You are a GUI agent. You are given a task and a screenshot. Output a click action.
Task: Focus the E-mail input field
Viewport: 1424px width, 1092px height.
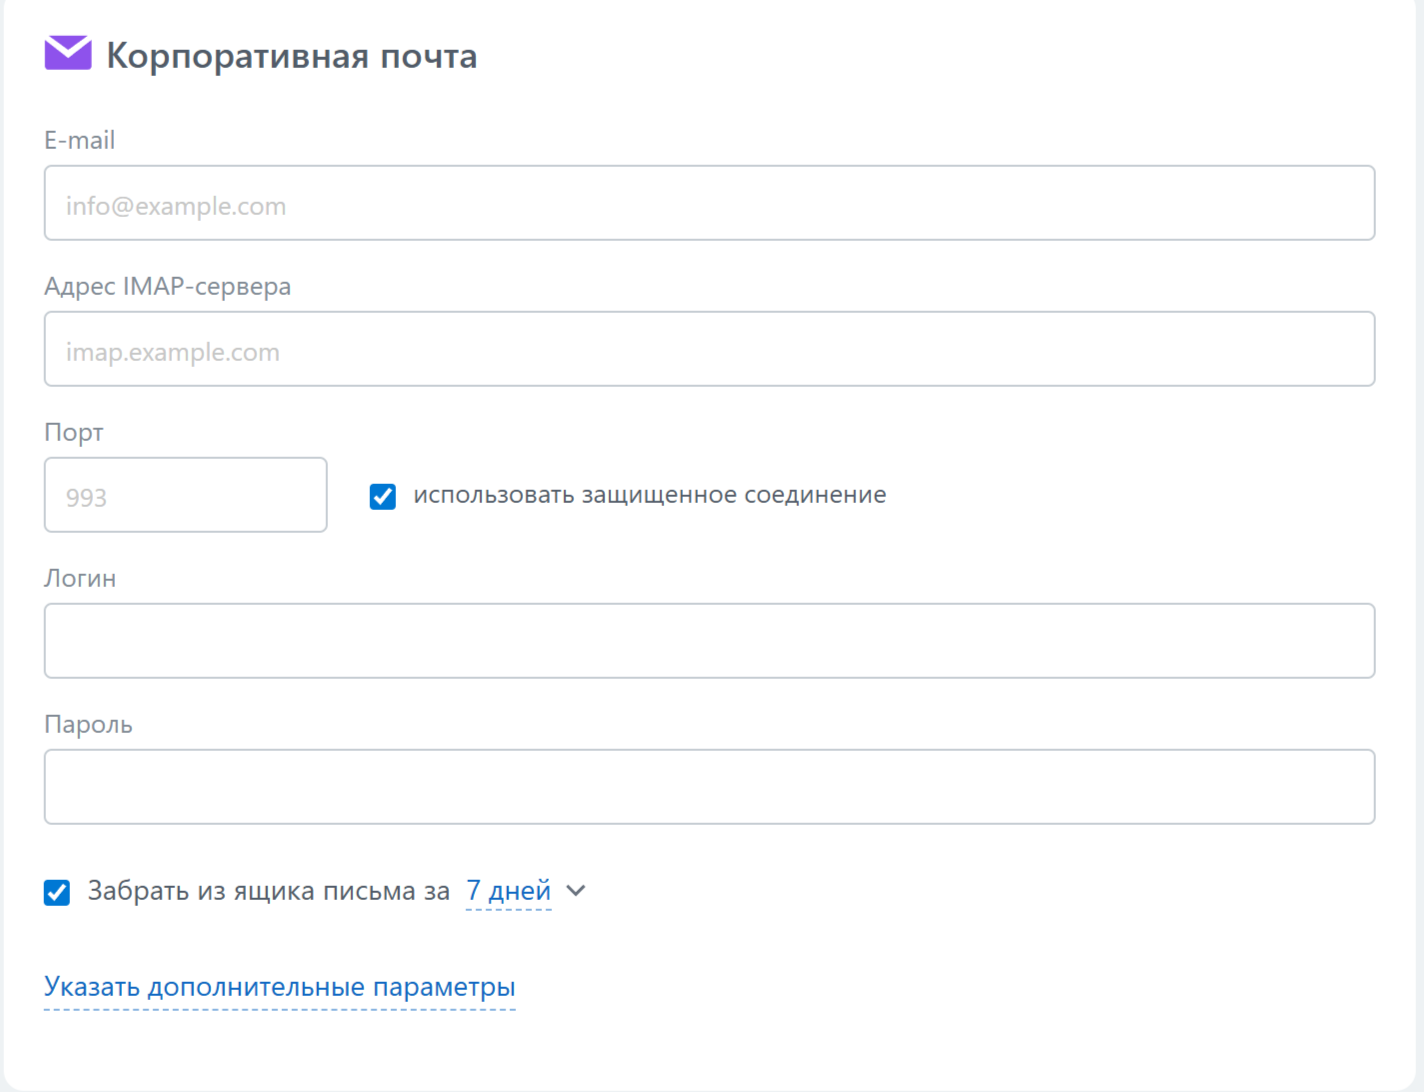click(709, 203)
